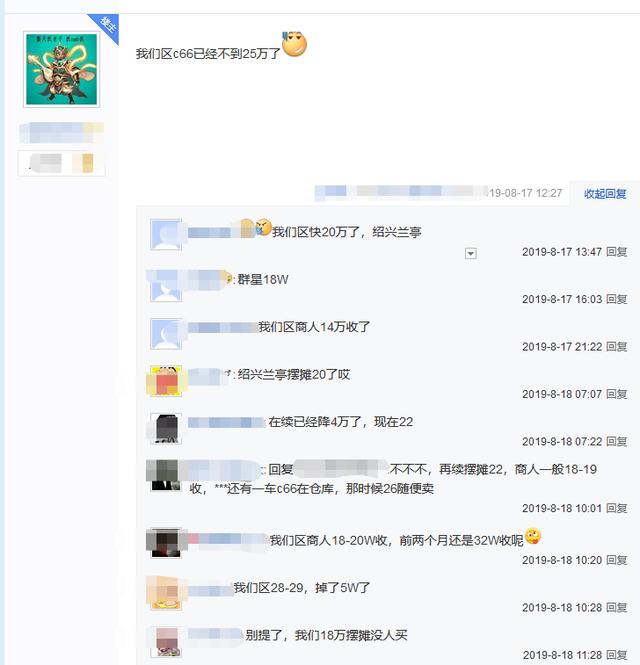Click the original poster's warrior avatar
This screenshot has width=640, height=665.
tap(61, 70)
